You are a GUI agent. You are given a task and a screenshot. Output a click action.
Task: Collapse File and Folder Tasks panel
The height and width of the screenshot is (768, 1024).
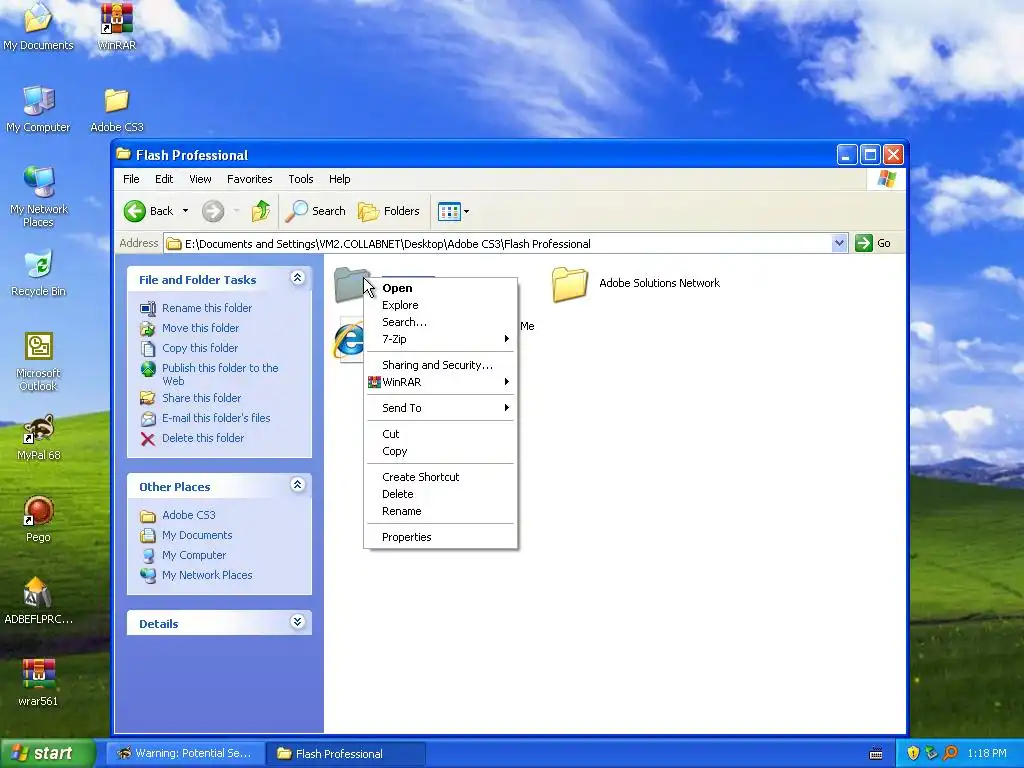click(x=297, y=278)
